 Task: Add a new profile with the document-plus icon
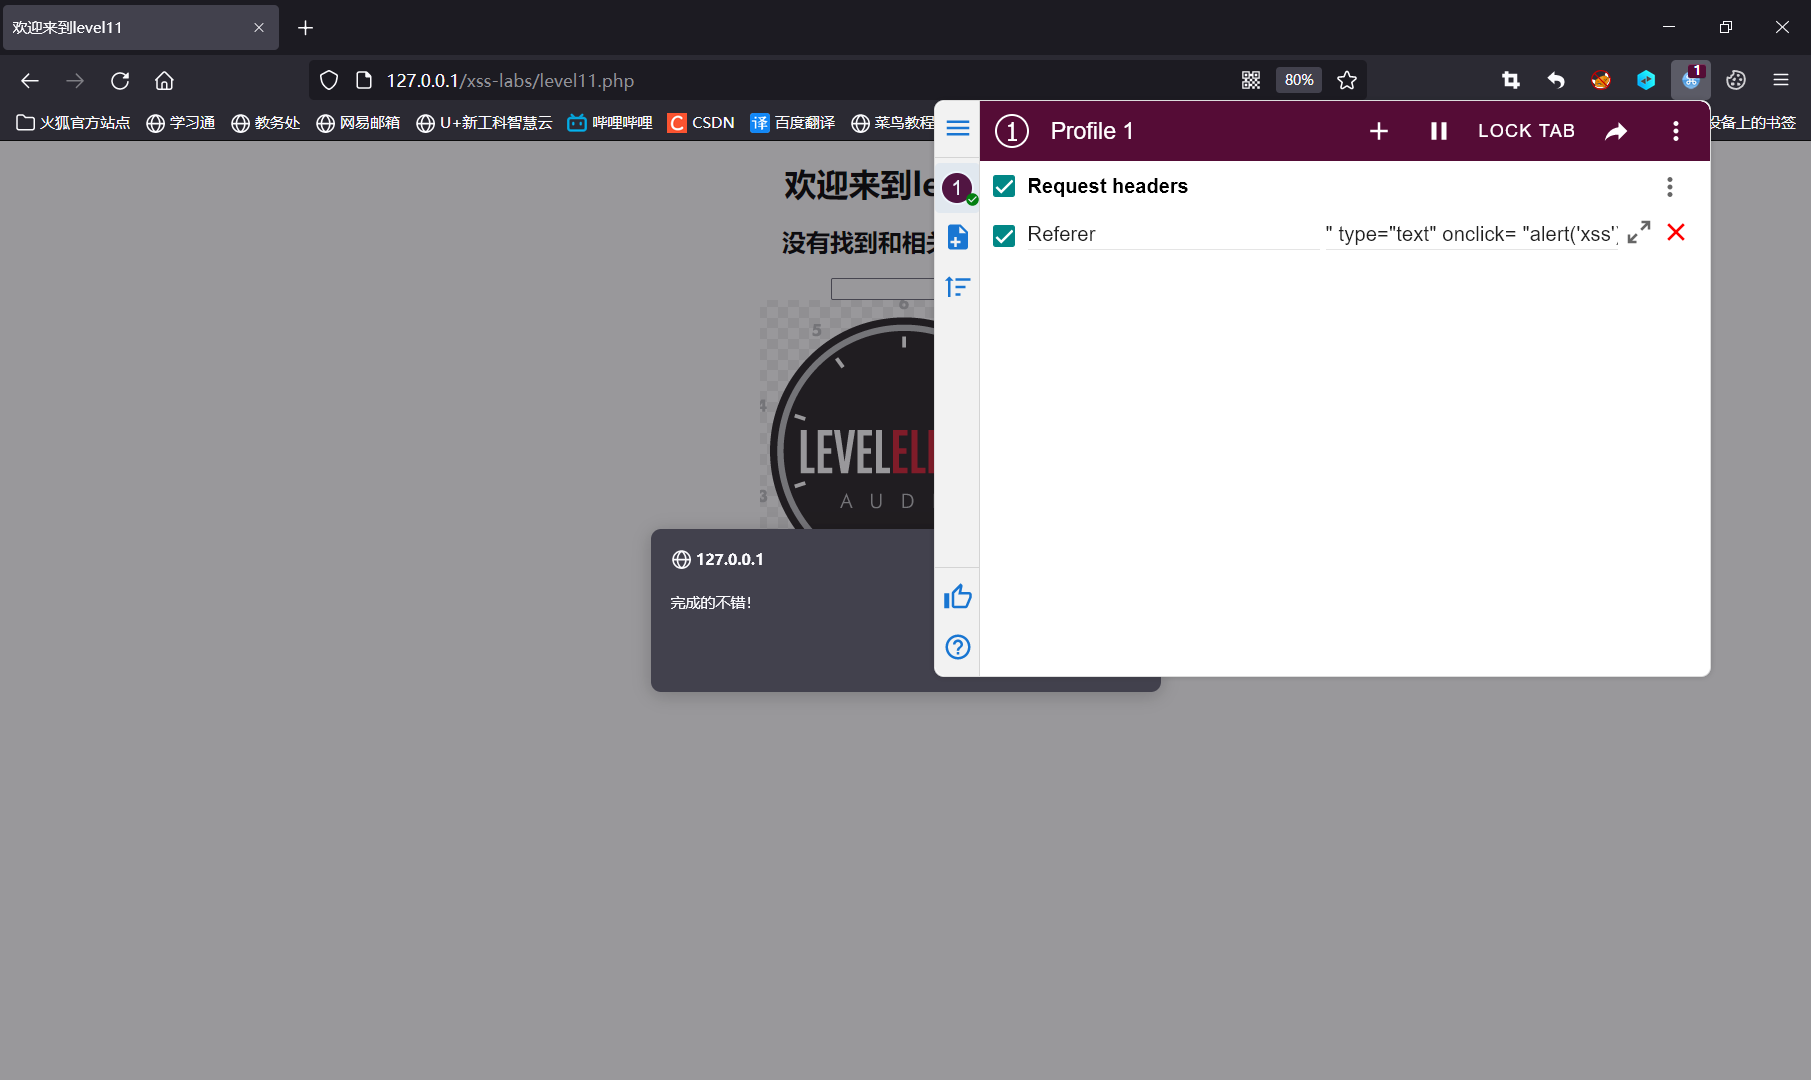click(957, 237)
